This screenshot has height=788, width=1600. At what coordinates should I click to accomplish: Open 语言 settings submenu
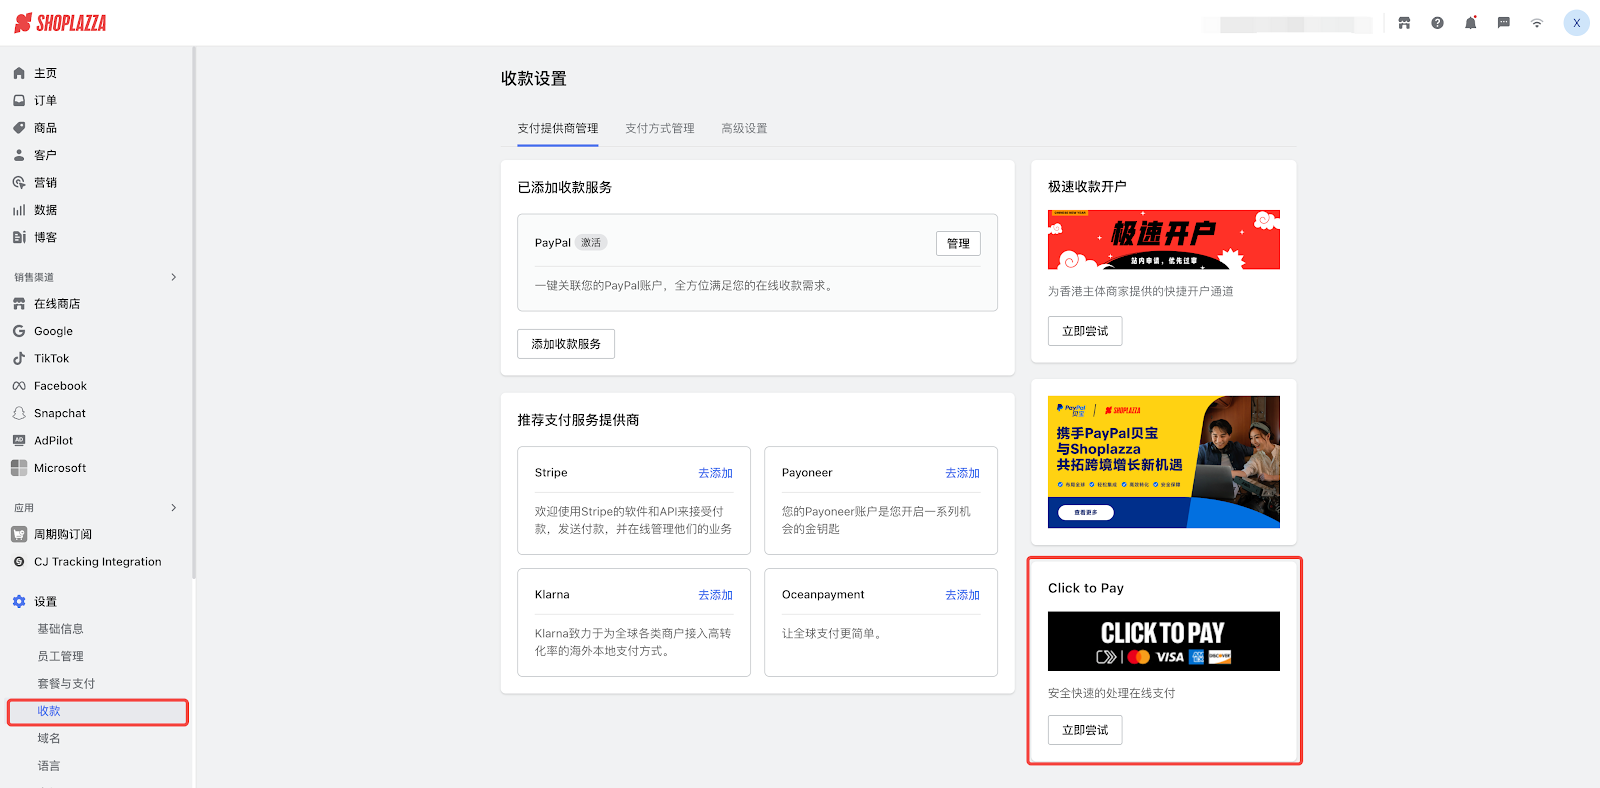click(x=49, y=766)
